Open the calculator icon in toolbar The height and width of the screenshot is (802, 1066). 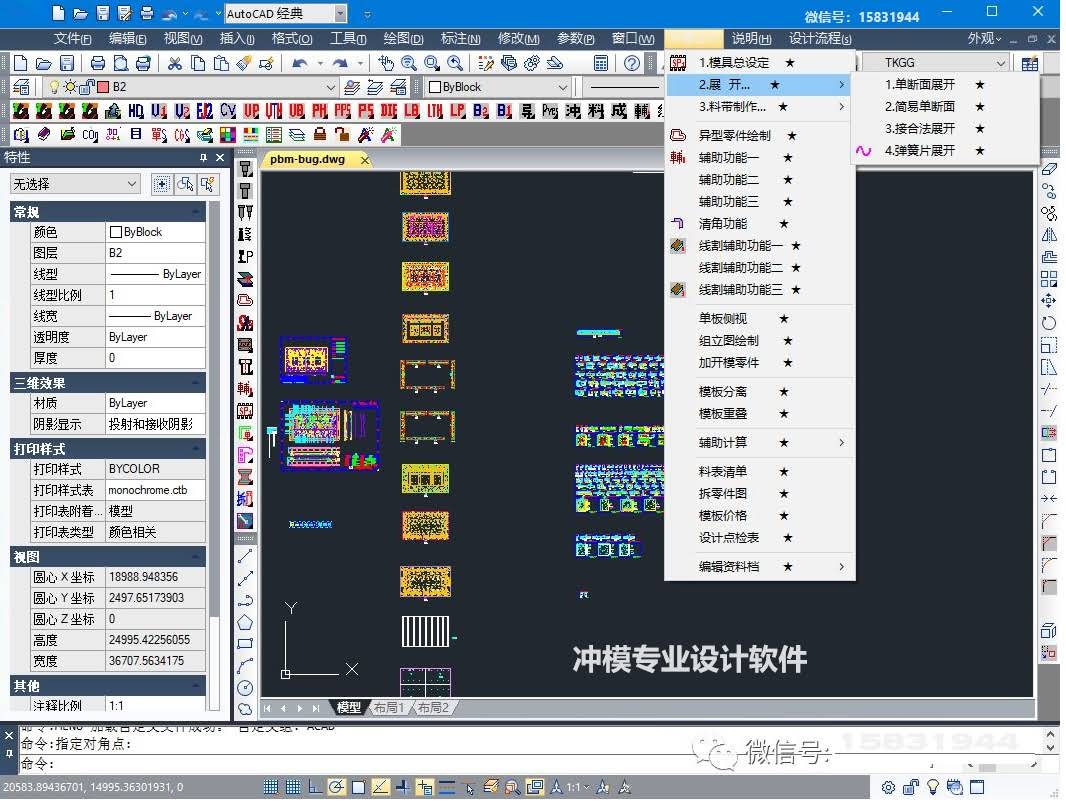tap(601, 64)
